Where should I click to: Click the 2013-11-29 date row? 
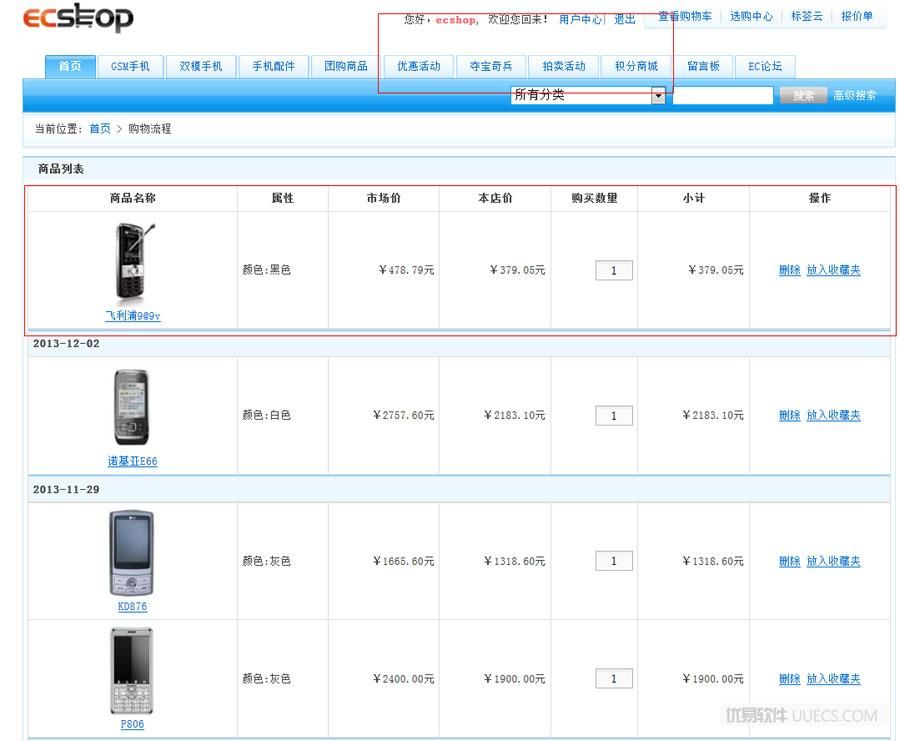459,490
